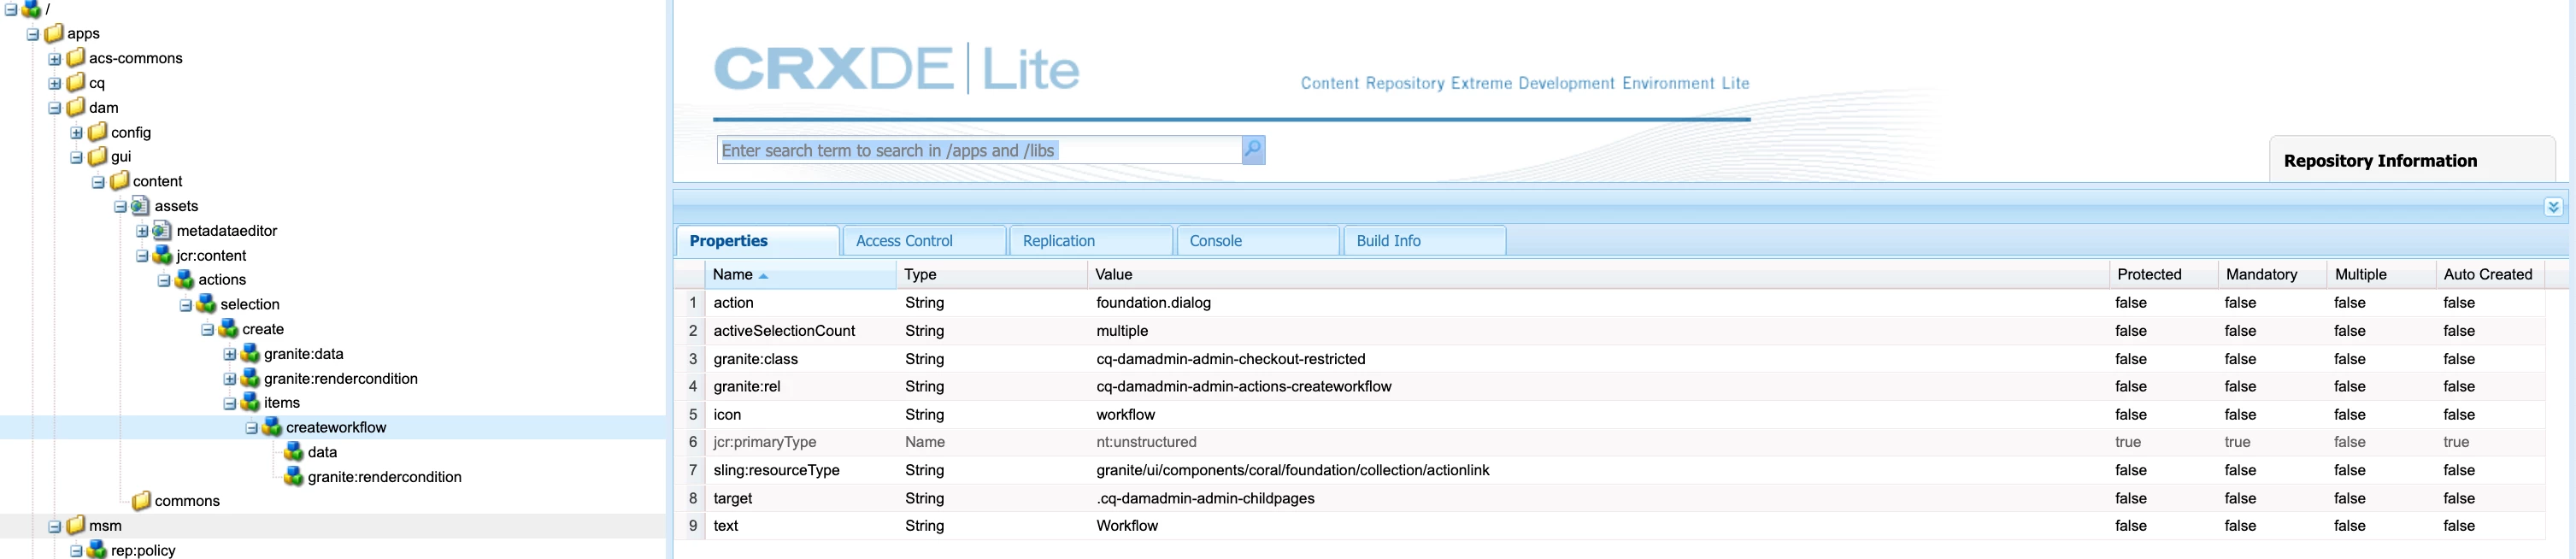Click the selection node icon

207,304
